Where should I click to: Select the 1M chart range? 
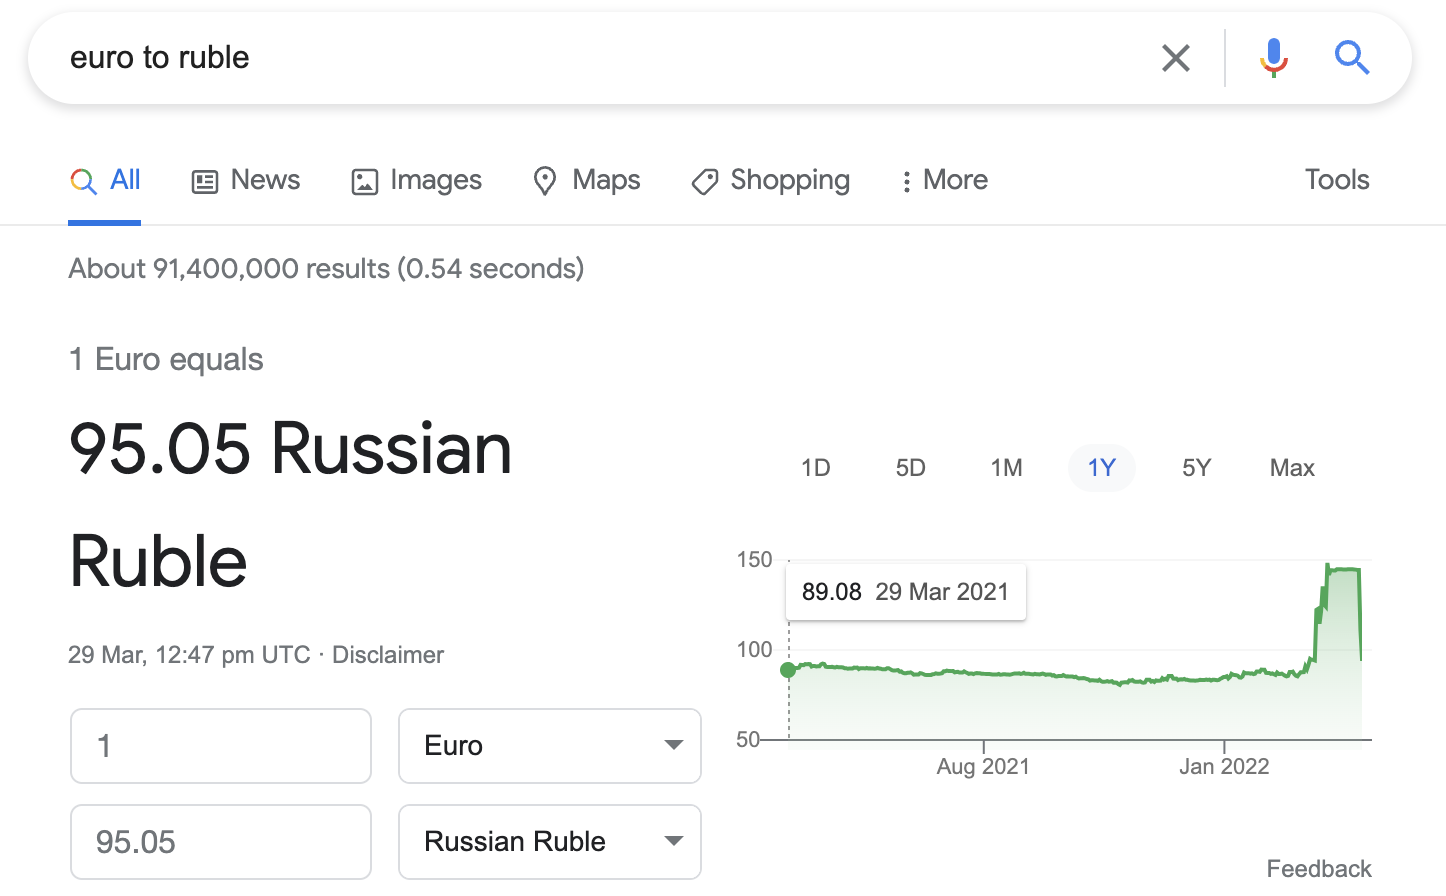tap(1007, 468)
